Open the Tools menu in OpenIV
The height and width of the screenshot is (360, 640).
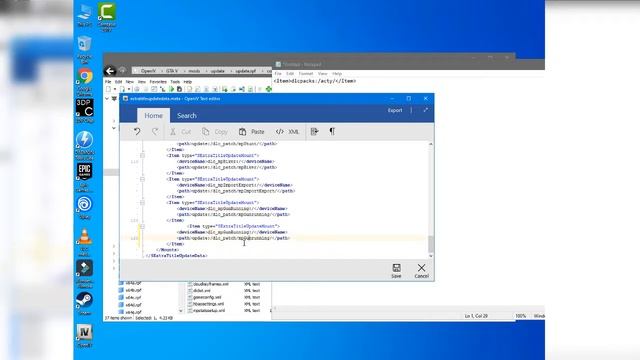pyautogui.click(x=175, y=82)
